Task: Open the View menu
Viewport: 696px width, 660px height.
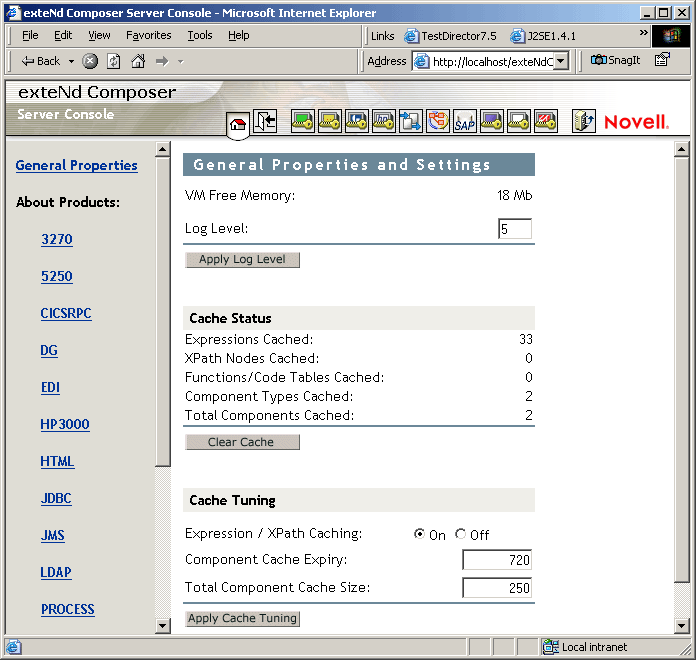Action: point(99,36)
